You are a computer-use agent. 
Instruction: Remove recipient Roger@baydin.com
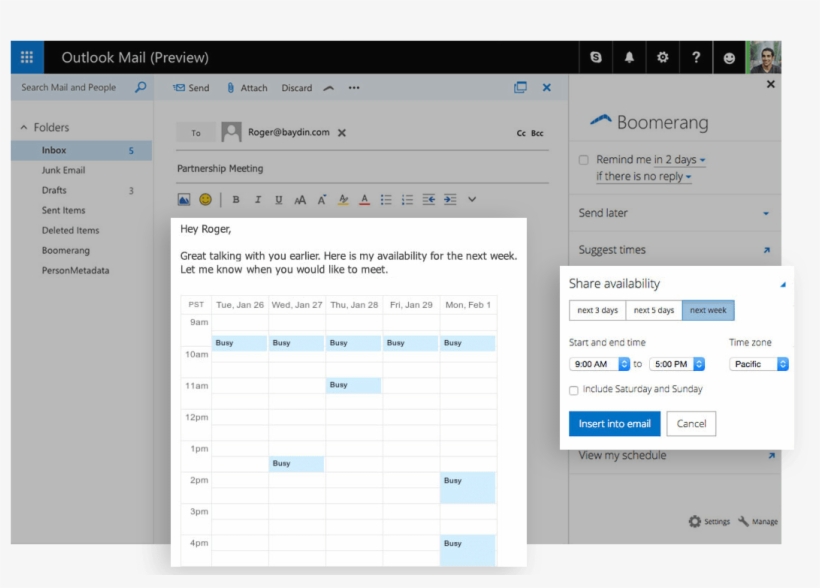coord(342,133)
